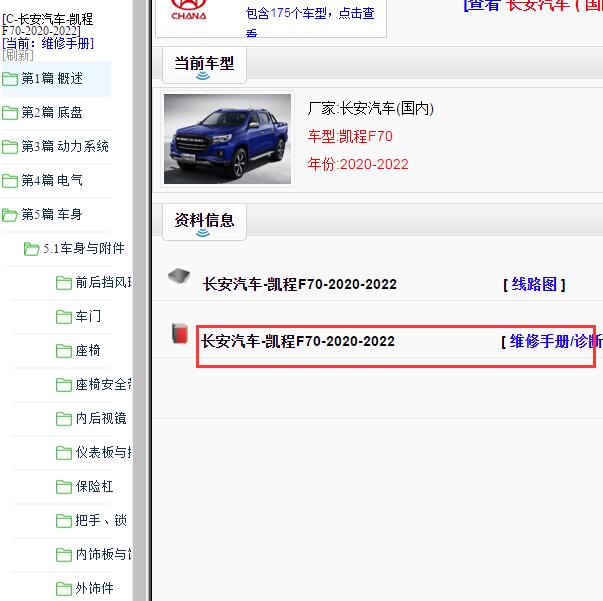The width and height of the screenshot is (603, 601).
Task: Click the folder icon beside 内饰板
Action: pos(64,555)
